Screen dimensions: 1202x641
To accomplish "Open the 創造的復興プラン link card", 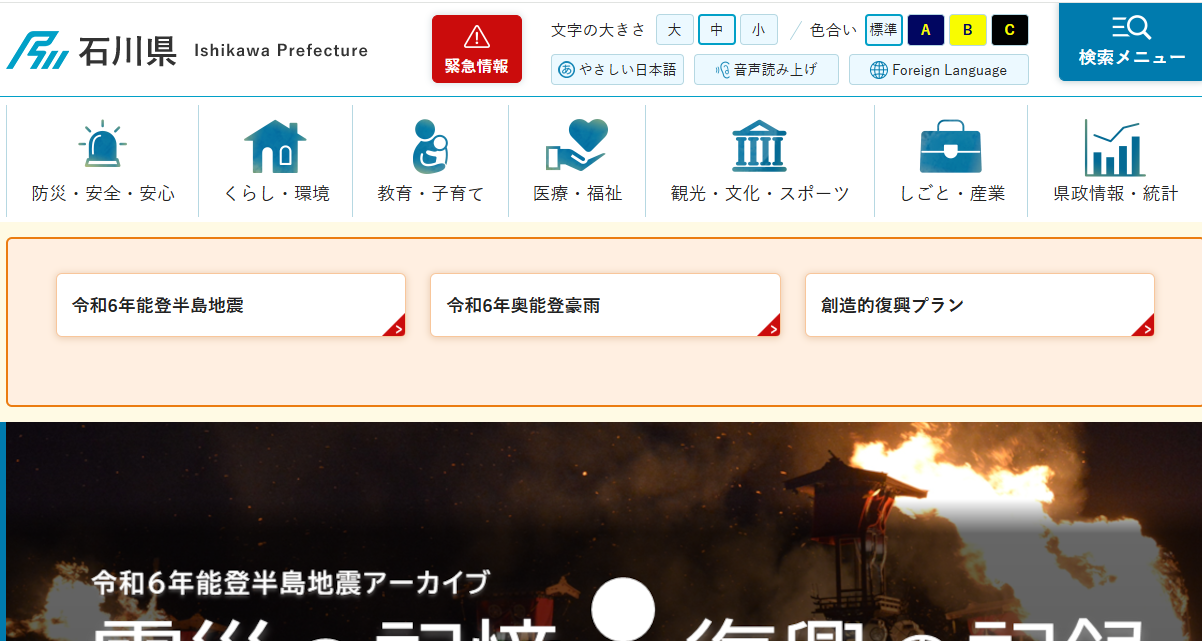I will (980, 305).
